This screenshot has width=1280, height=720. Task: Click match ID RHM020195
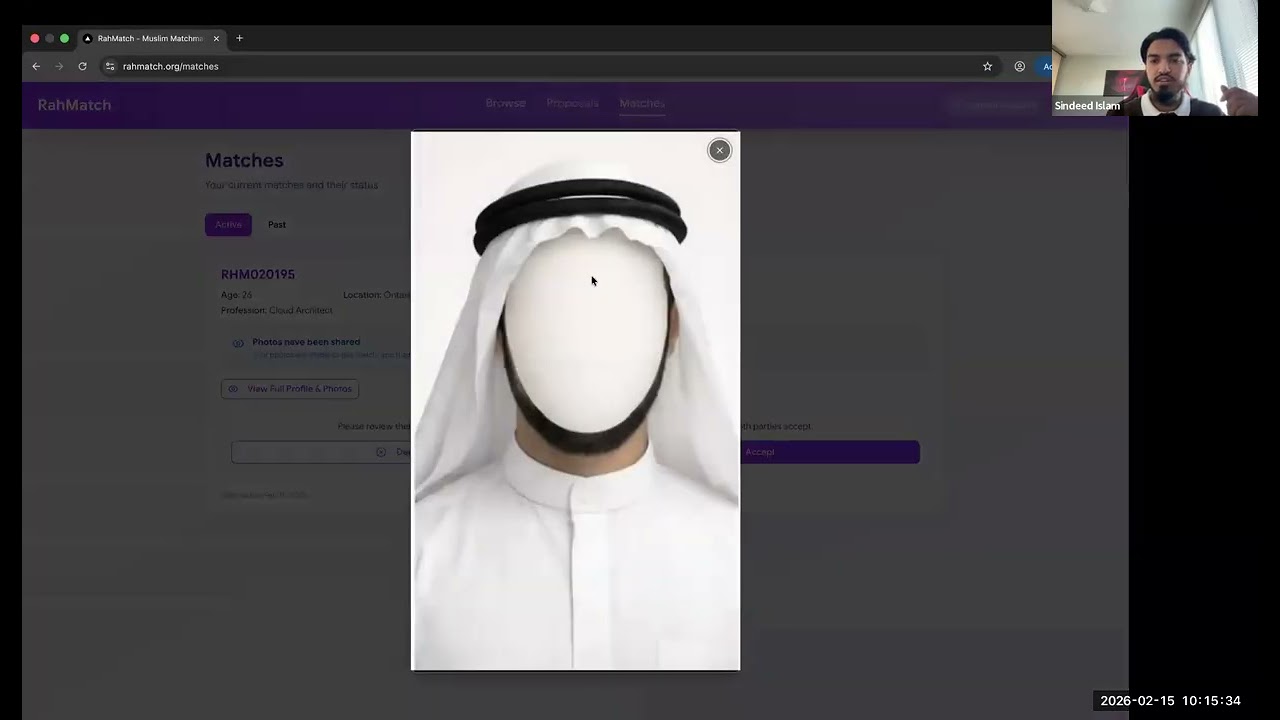258,274
